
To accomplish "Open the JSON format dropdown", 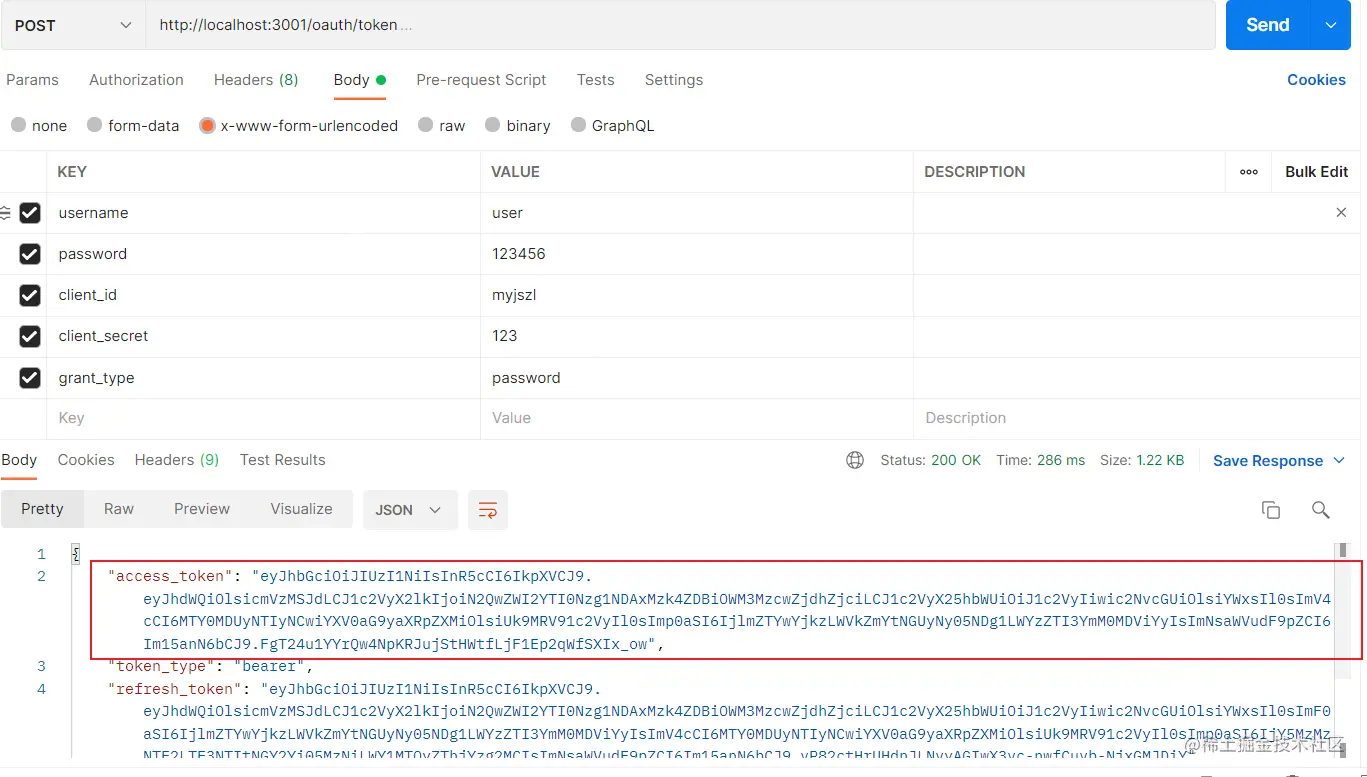I will click(x=410, y=510).
